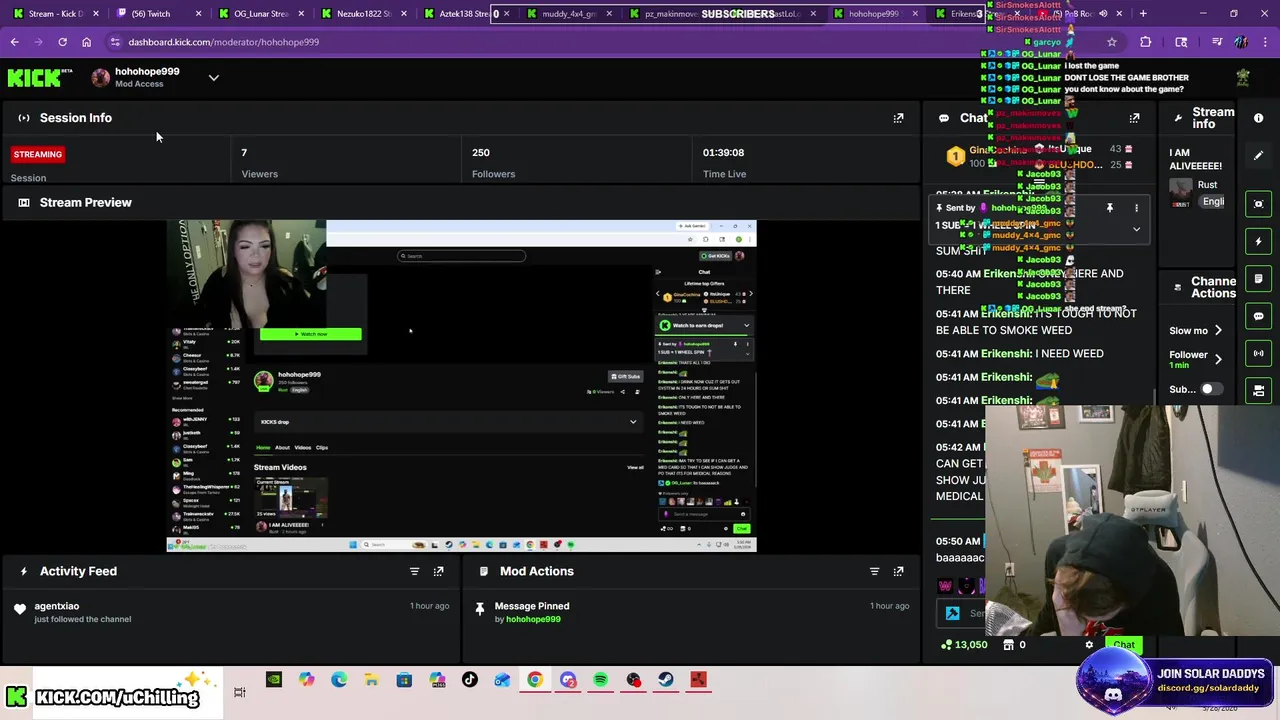Image resolution: width=1280 pixels, height=720 pixels.
Task: Toggle the Mod Actions note sidebar icon
Action: [x=1259, y=278]
